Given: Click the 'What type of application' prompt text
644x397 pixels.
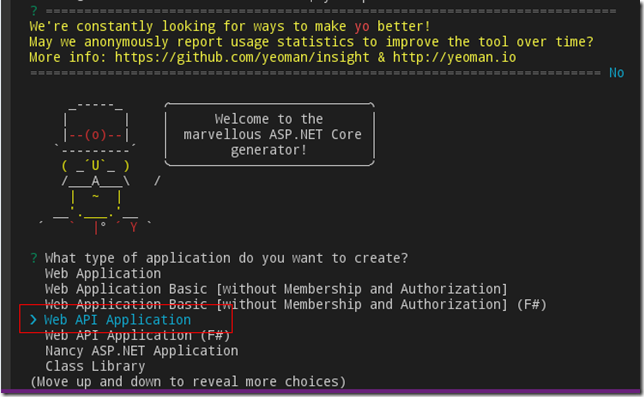Looking at the screenshot, I should click(226, 258).
